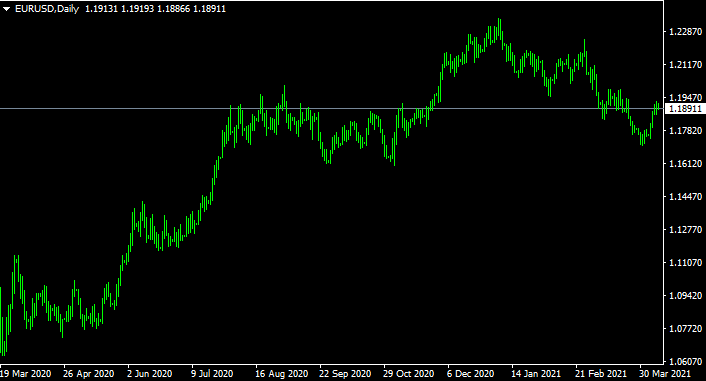
Task: Click the OHLC values 1.19131 1.19193 1.18866
Action: click(137, 9)
